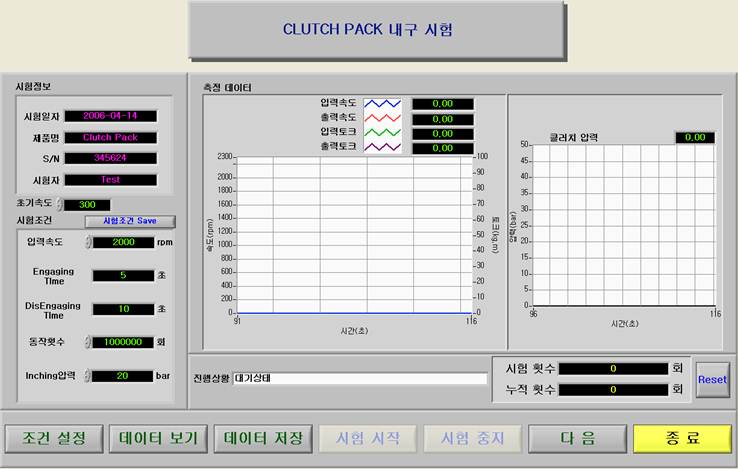Click 출력토크 measured value 0.00 display
738x469 pixels.
point(443,148)
